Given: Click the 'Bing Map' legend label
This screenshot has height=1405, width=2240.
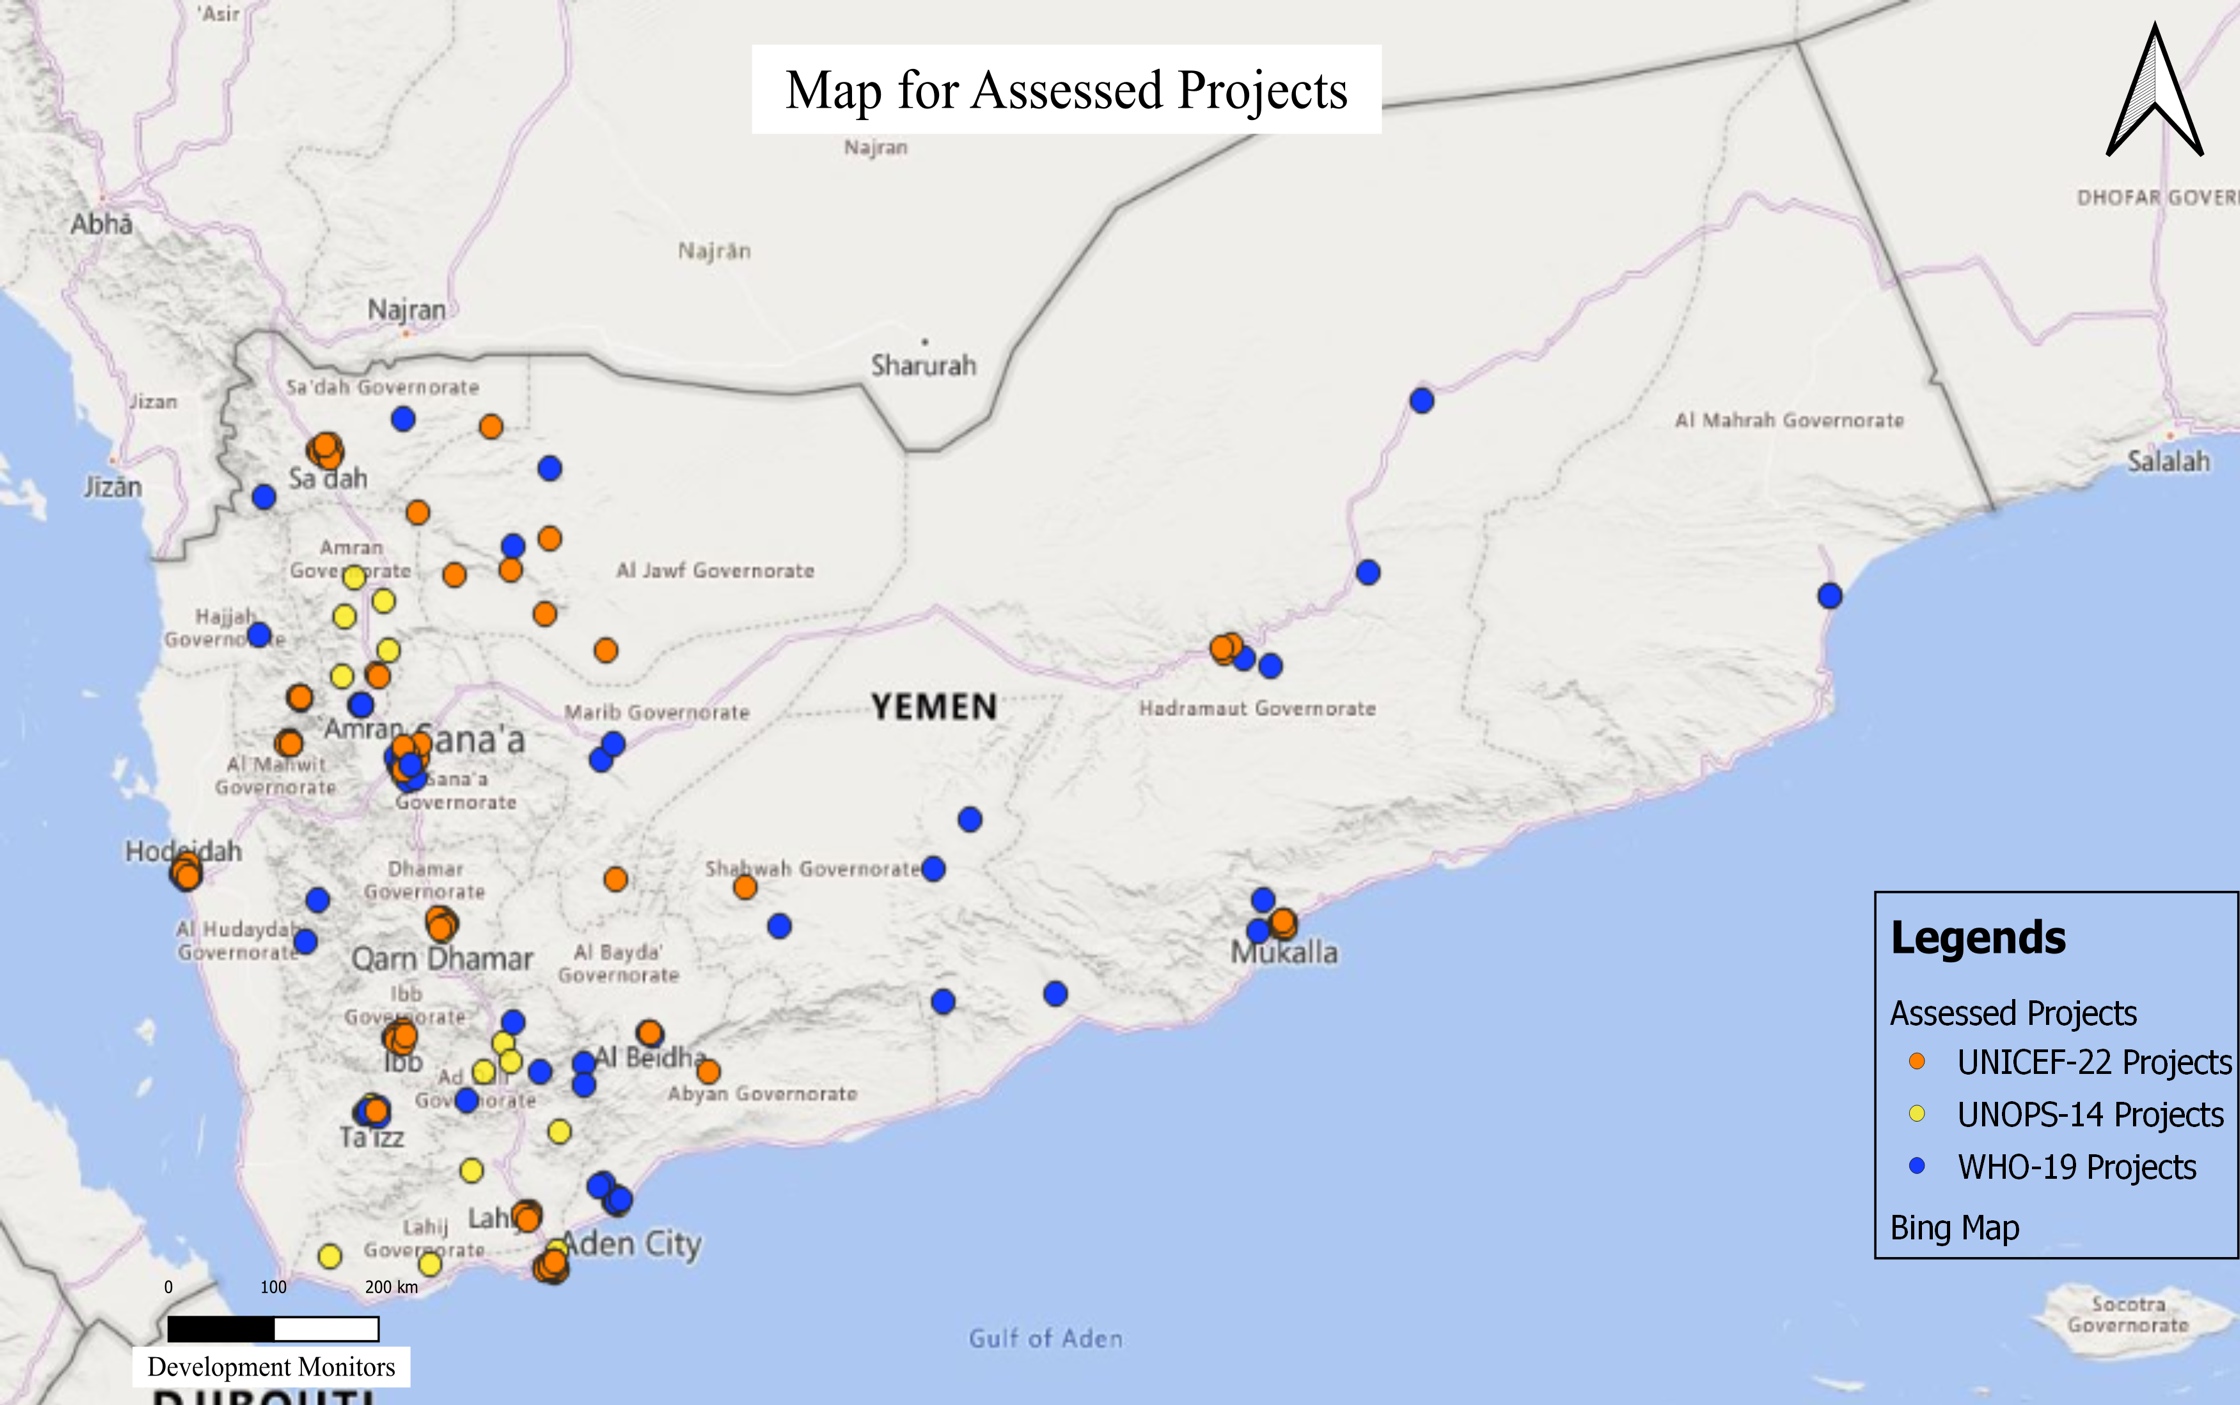Looking at the screenshot, I should pos(1954,1227).
